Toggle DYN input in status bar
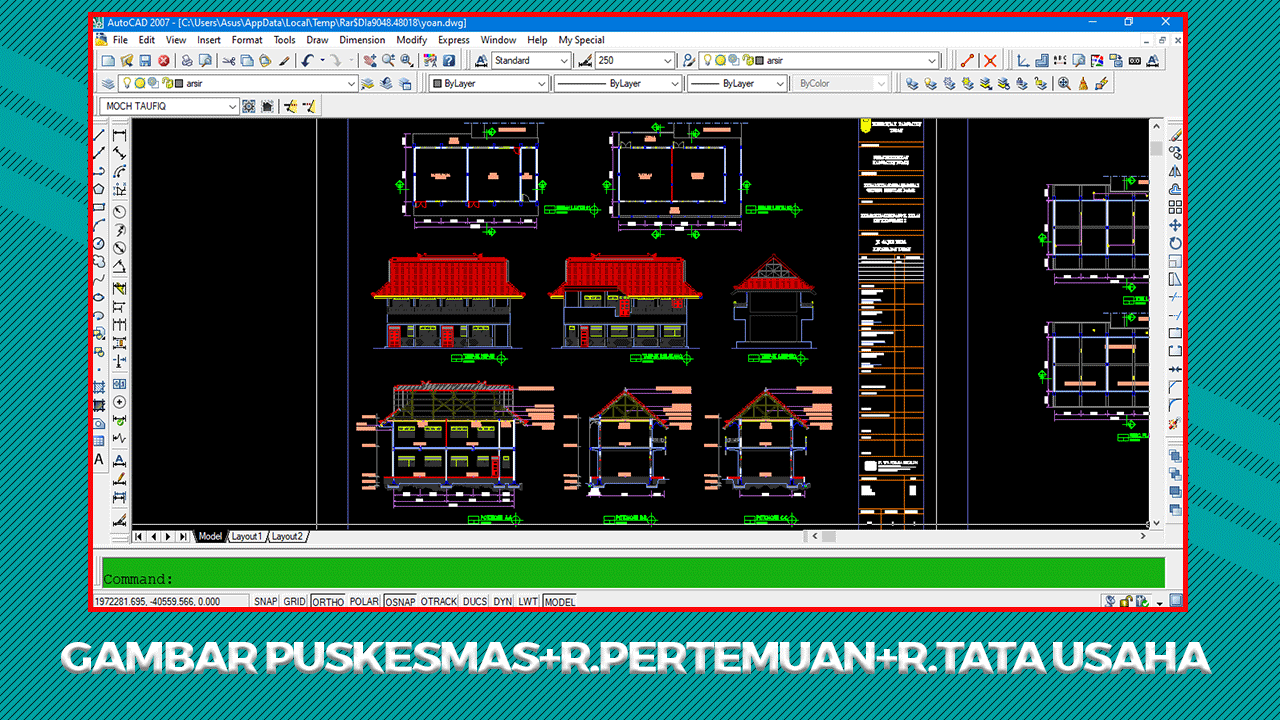This screenshot has width=1280, height=720. coord(502,602)
